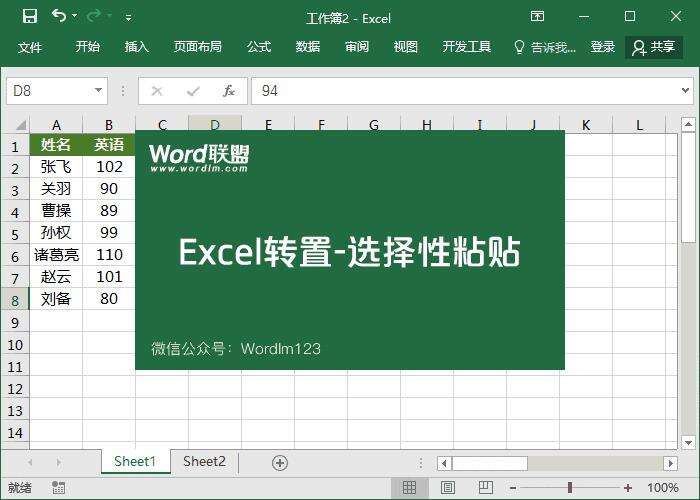Open Customize Quick Access Toolbar dropdown
Image resolution: width=700 pixels, height=500 pixels.
[x=128, y=17]
